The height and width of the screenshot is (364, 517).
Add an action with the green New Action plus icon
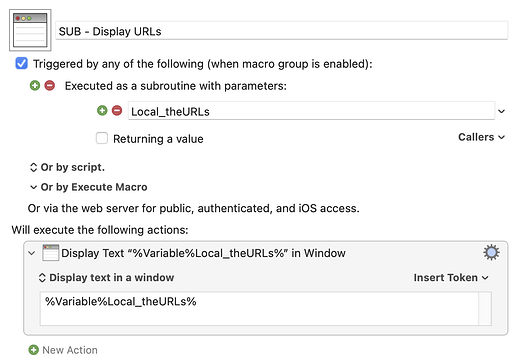tap(34, 350)
